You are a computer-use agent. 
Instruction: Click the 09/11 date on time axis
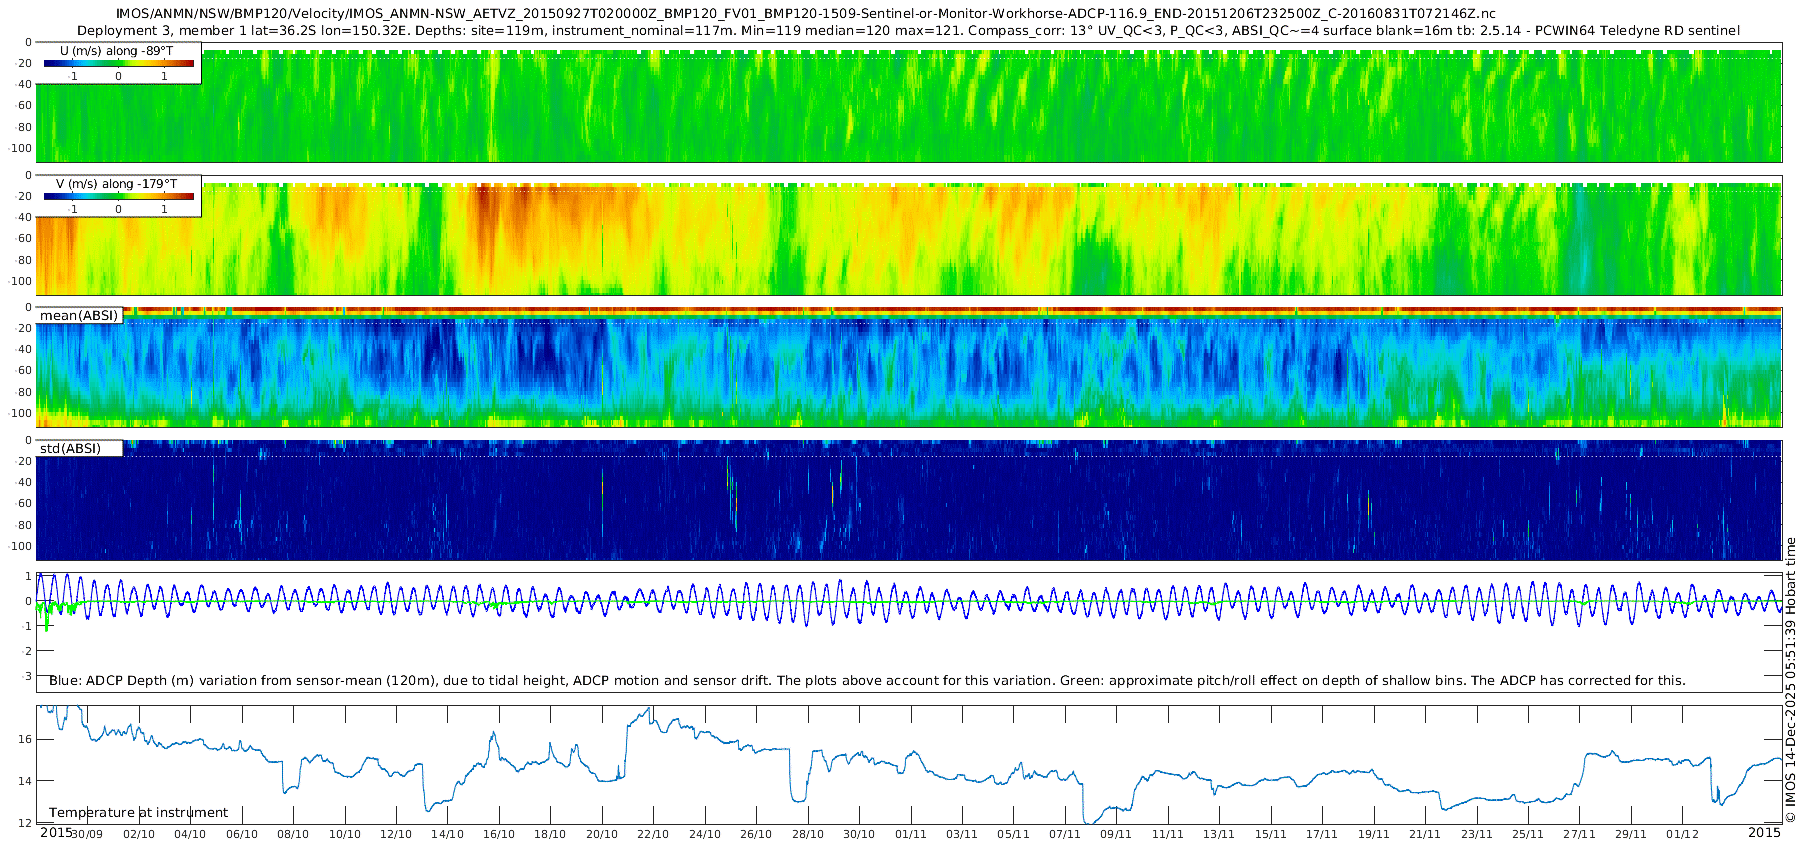pos(1116,834)
